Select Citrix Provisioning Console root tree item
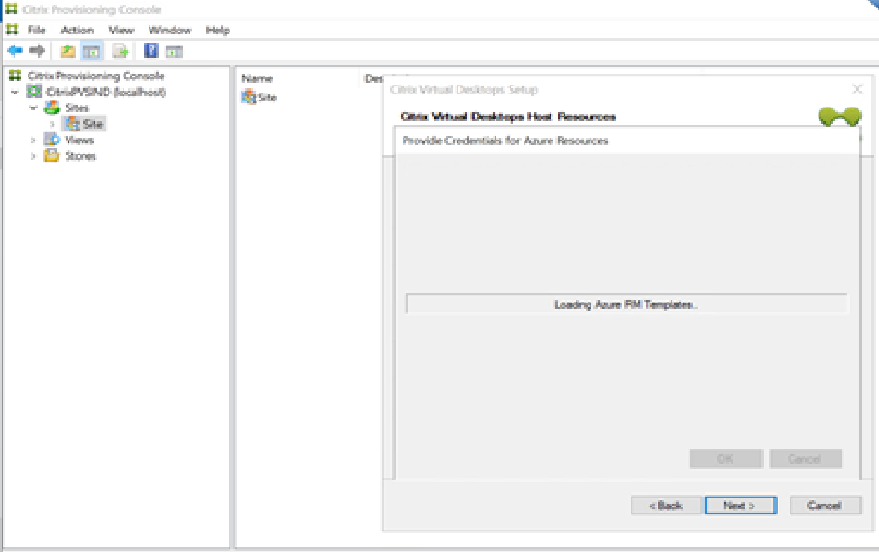The width and height of the screenshot is (879, 552). tap(96, 76)
